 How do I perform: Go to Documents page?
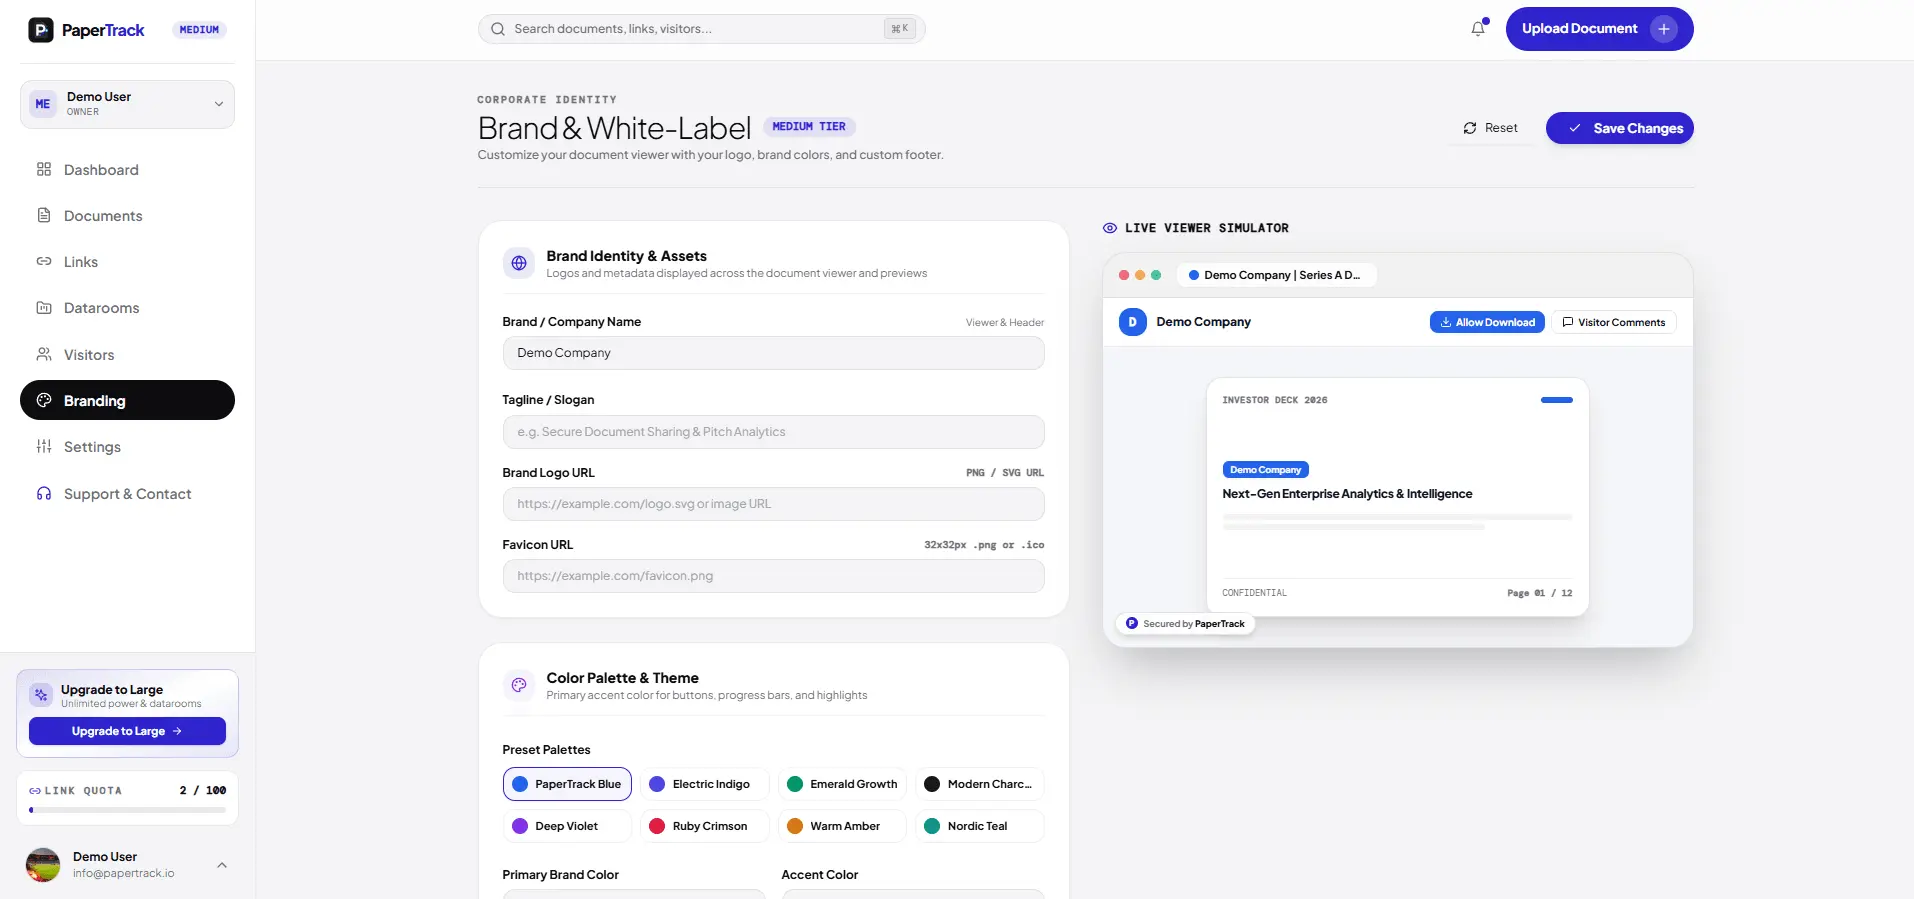coord(128,216)
